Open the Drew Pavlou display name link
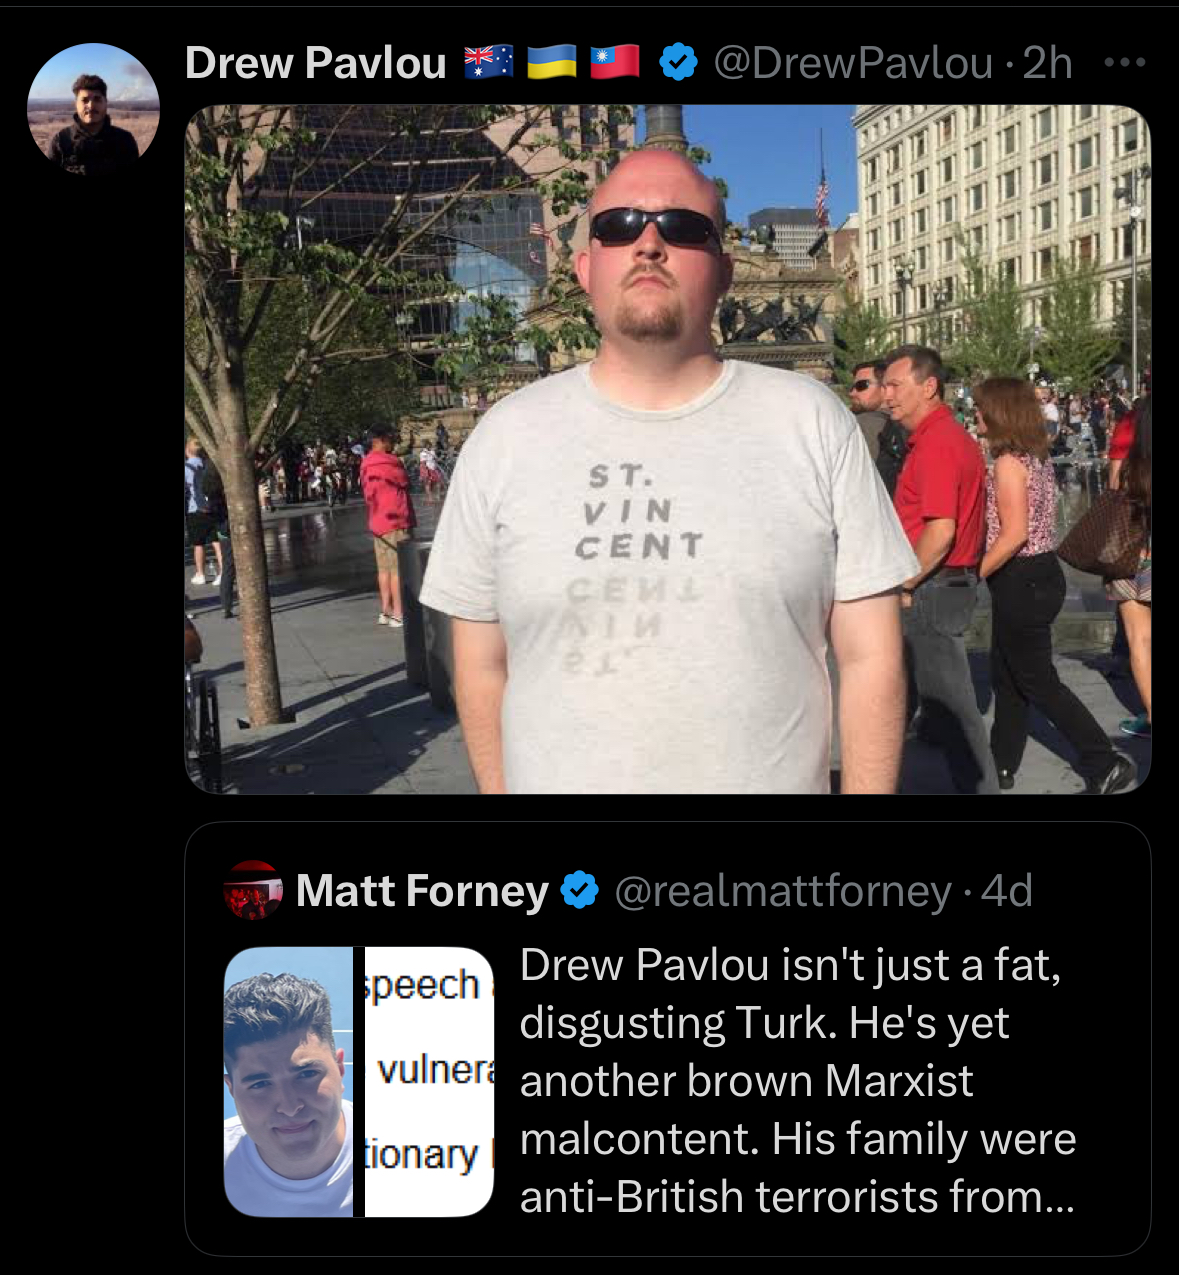 tap(316, 63)
